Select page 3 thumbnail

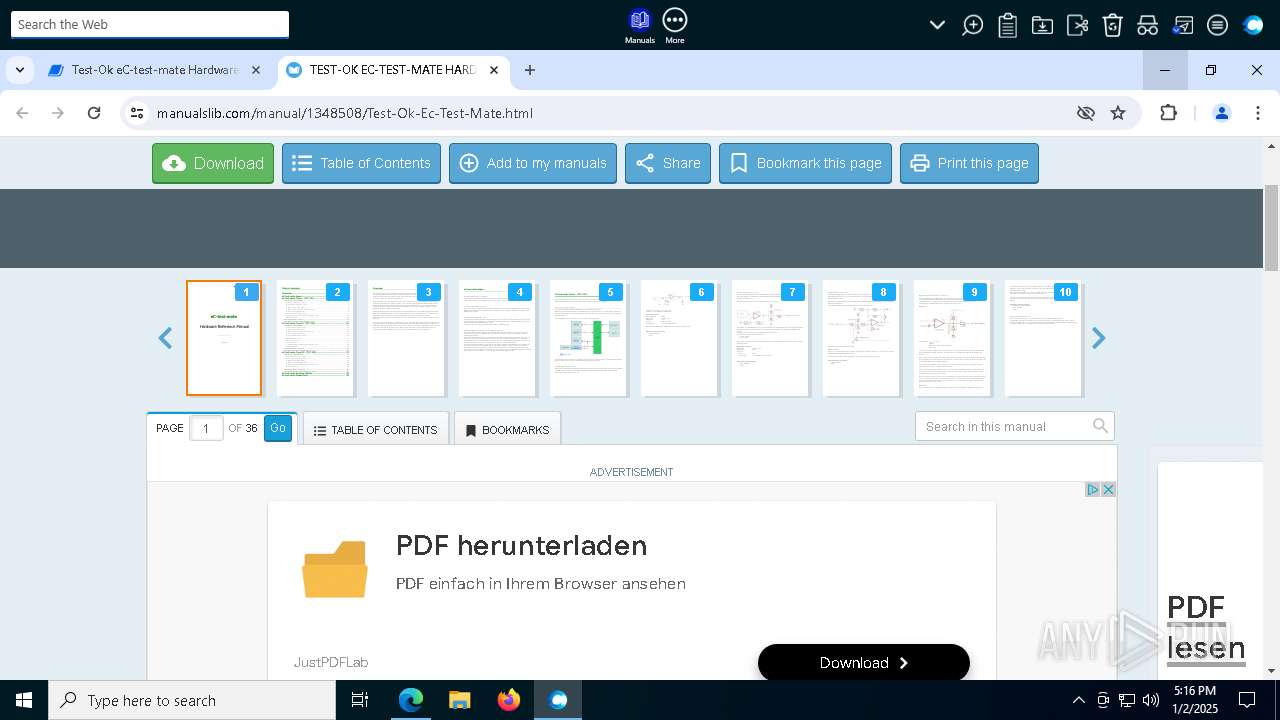click(x=406, y=338)
